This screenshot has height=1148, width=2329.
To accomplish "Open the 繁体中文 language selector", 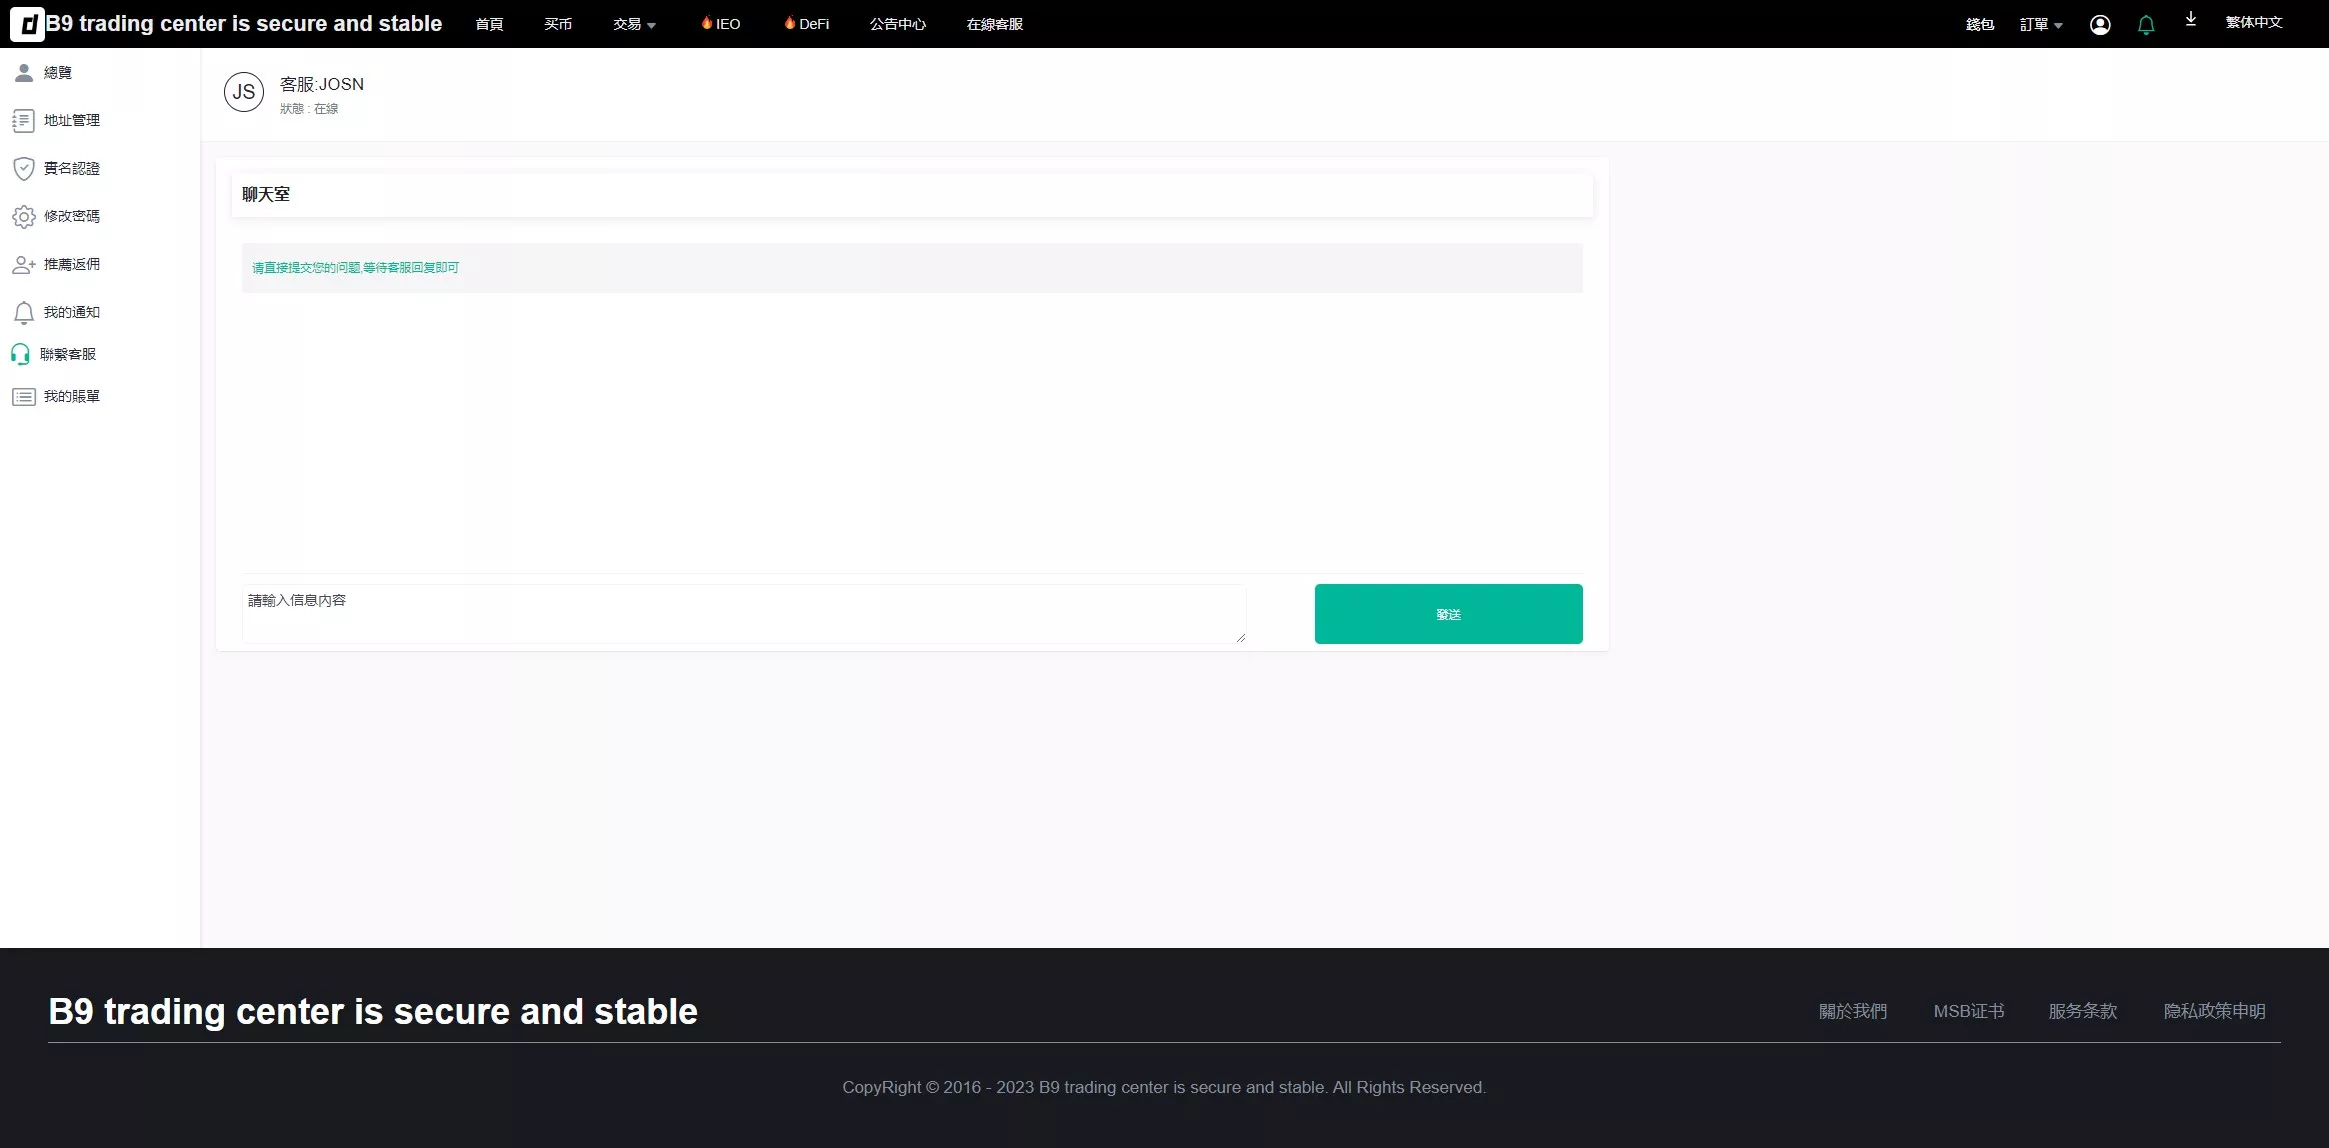I will click(x=2253, y=22).
